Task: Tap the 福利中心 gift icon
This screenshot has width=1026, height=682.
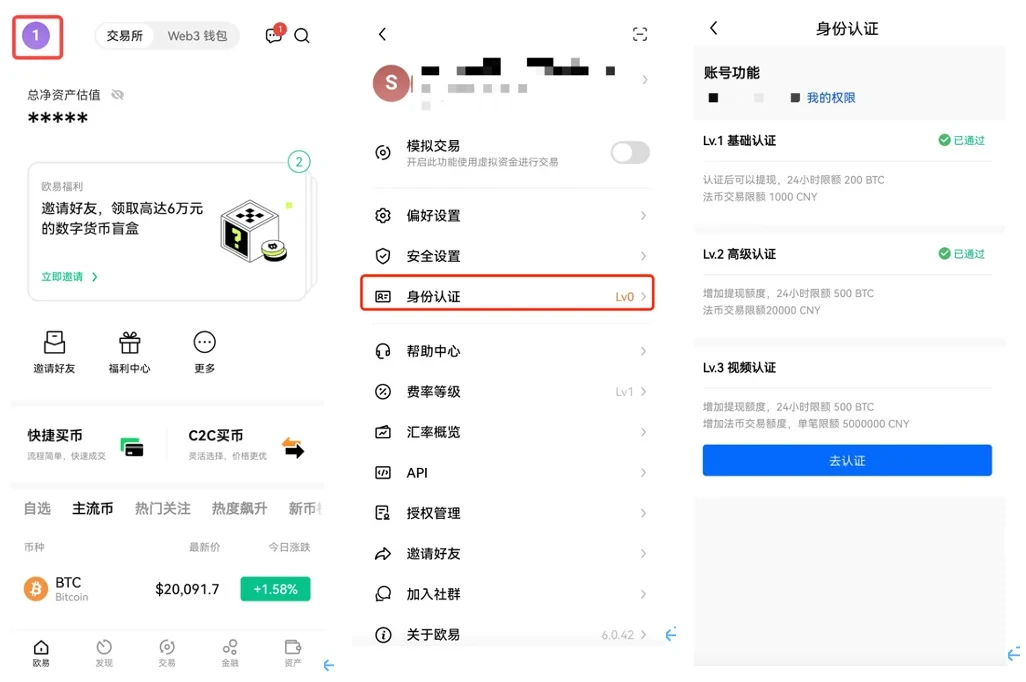Action: [129, 344]
